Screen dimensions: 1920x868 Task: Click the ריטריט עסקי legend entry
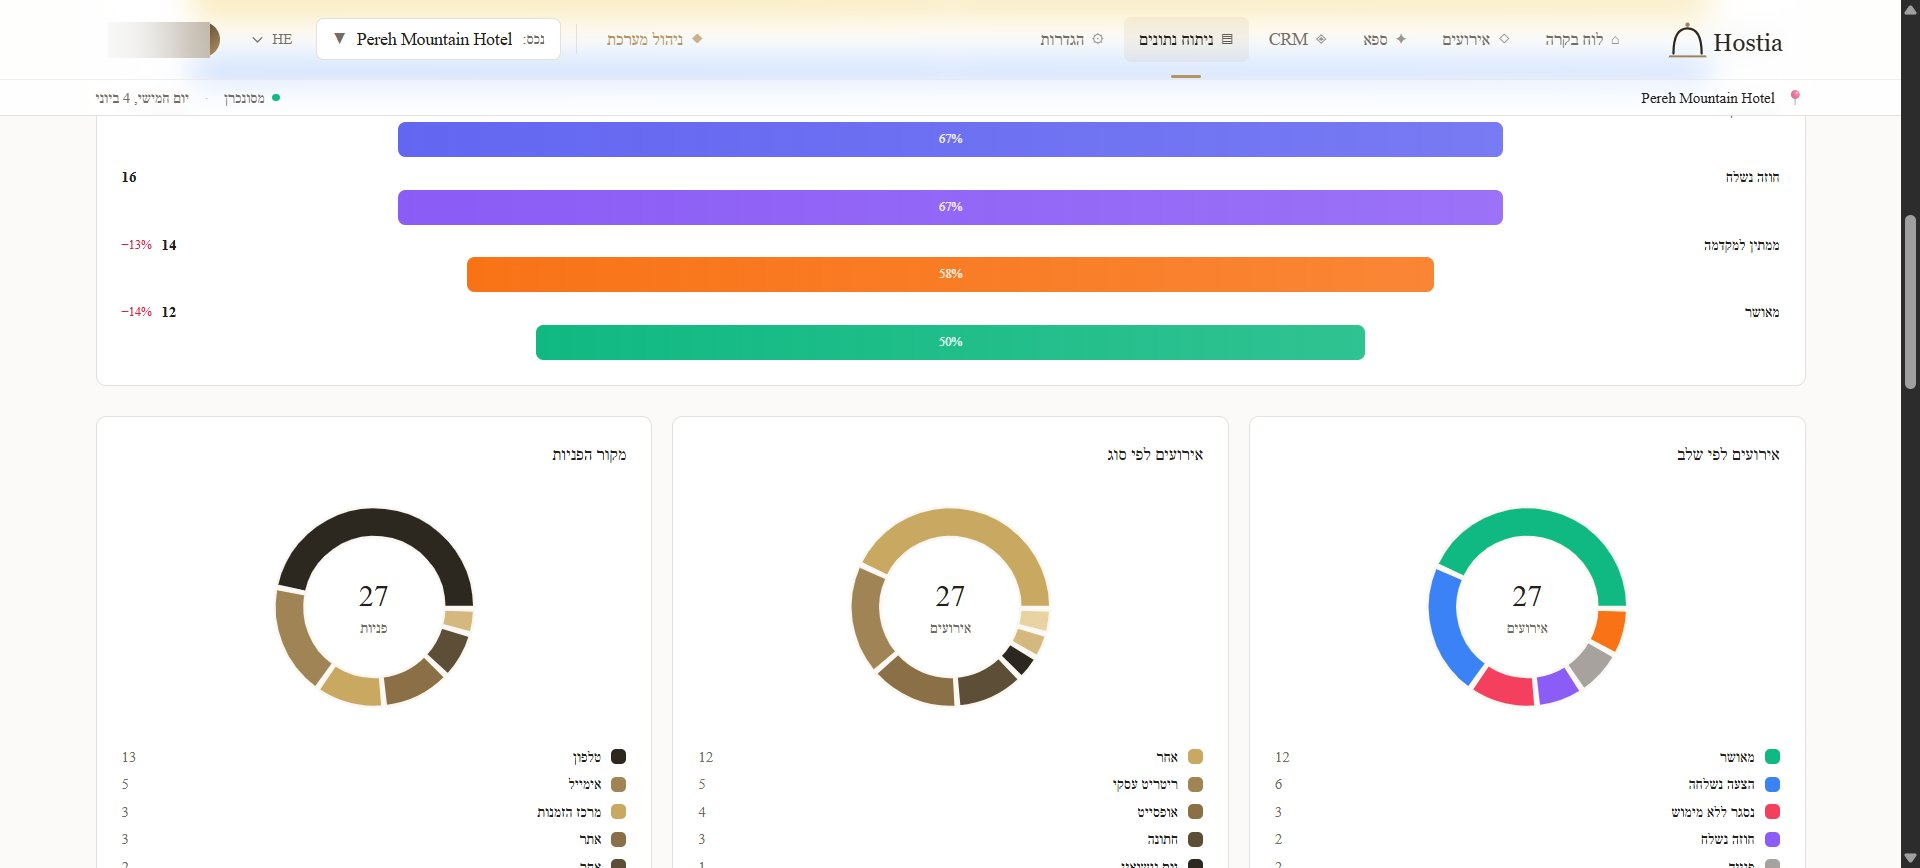pyautogui.click(x=950, y=784)
